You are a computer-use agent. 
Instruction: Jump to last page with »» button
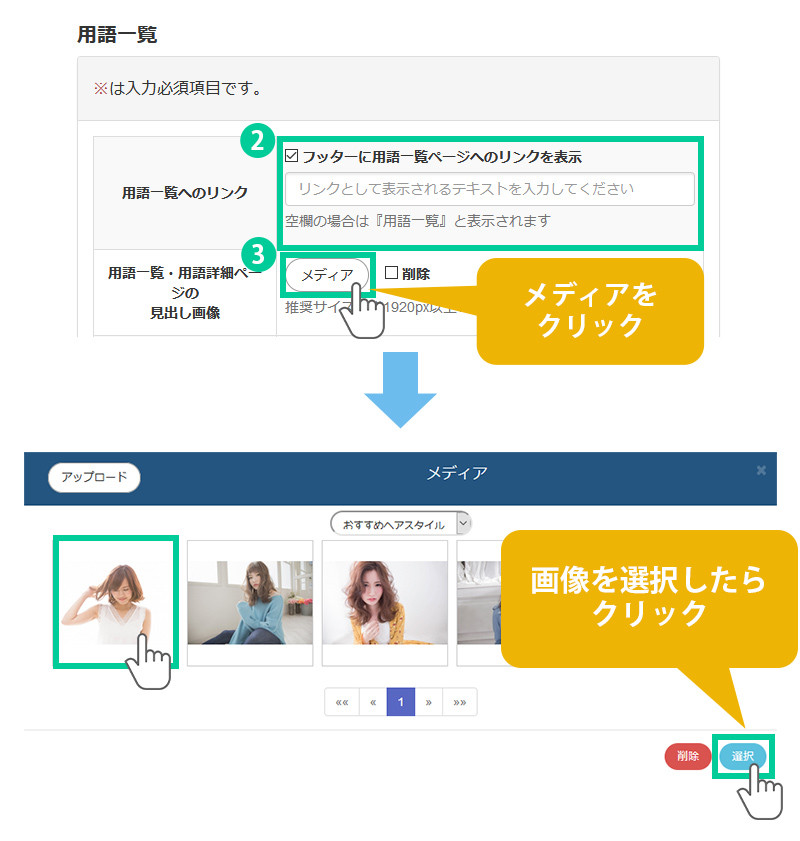pyautogui.click(x=459, y=702)
